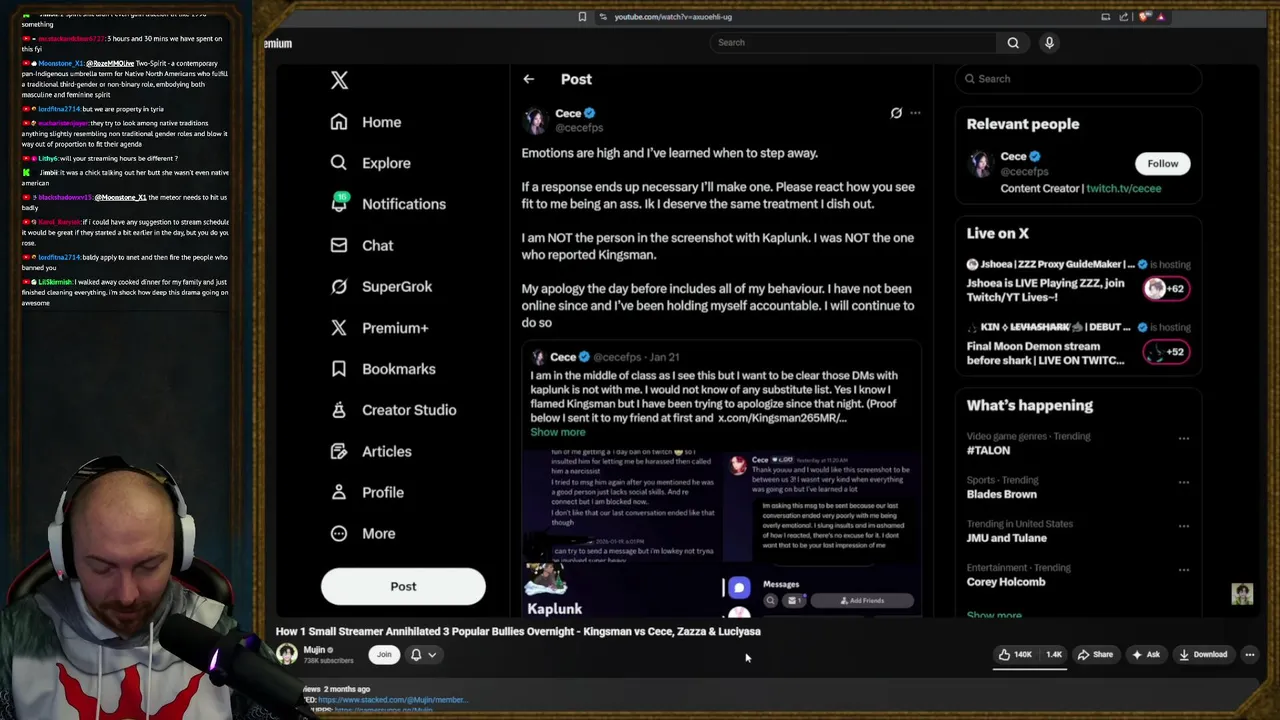
Task: Open SuperGrok in X sidebar
Action: click(381, 286)
